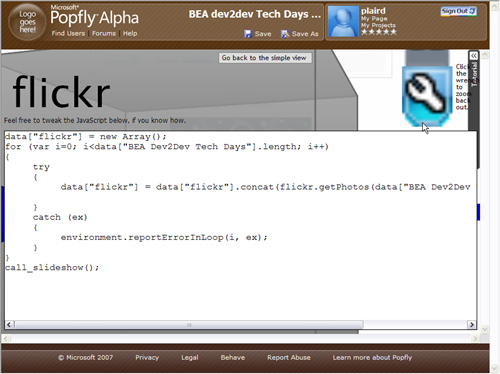Click the Tutorial vertical tab label
This screenshot has height=374, width=500.
(x=474, y=74)
